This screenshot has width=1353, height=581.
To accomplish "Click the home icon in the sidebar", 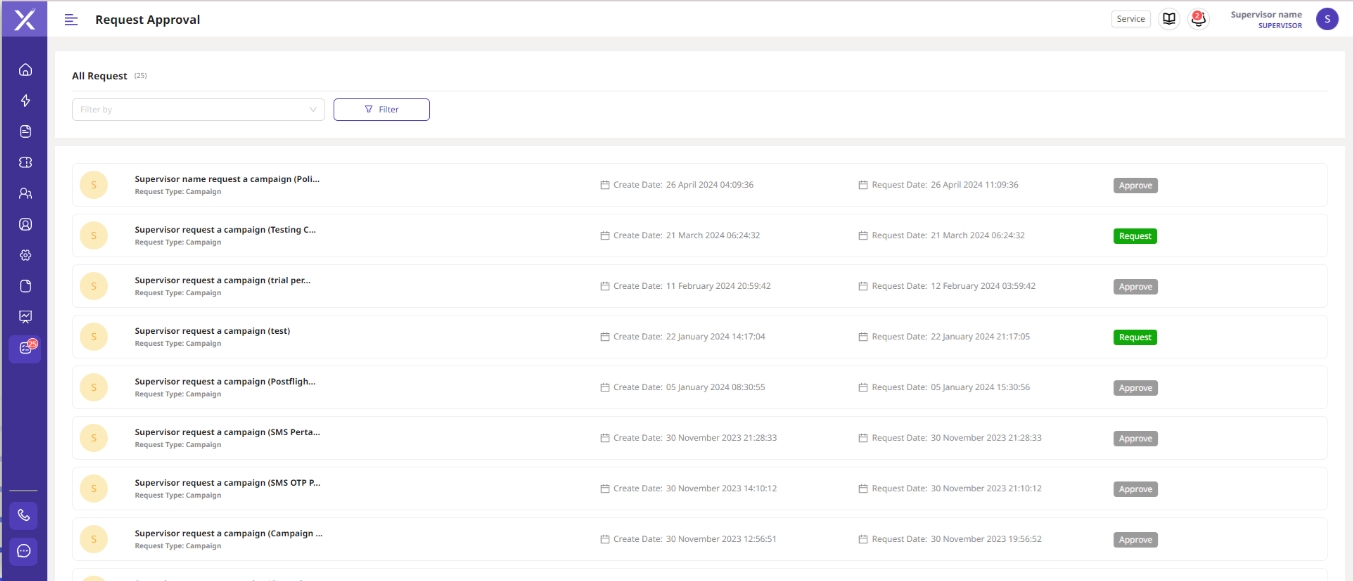I will pos(25,70).
